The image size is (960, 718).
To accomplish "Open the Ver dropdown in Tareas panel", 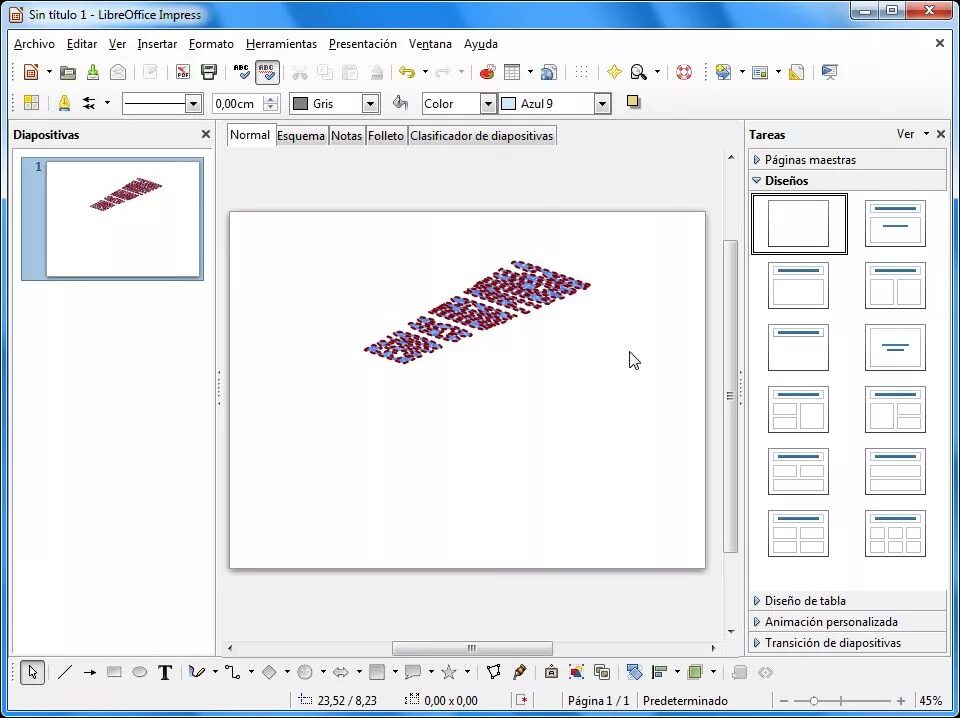I will tap(913, 134).
